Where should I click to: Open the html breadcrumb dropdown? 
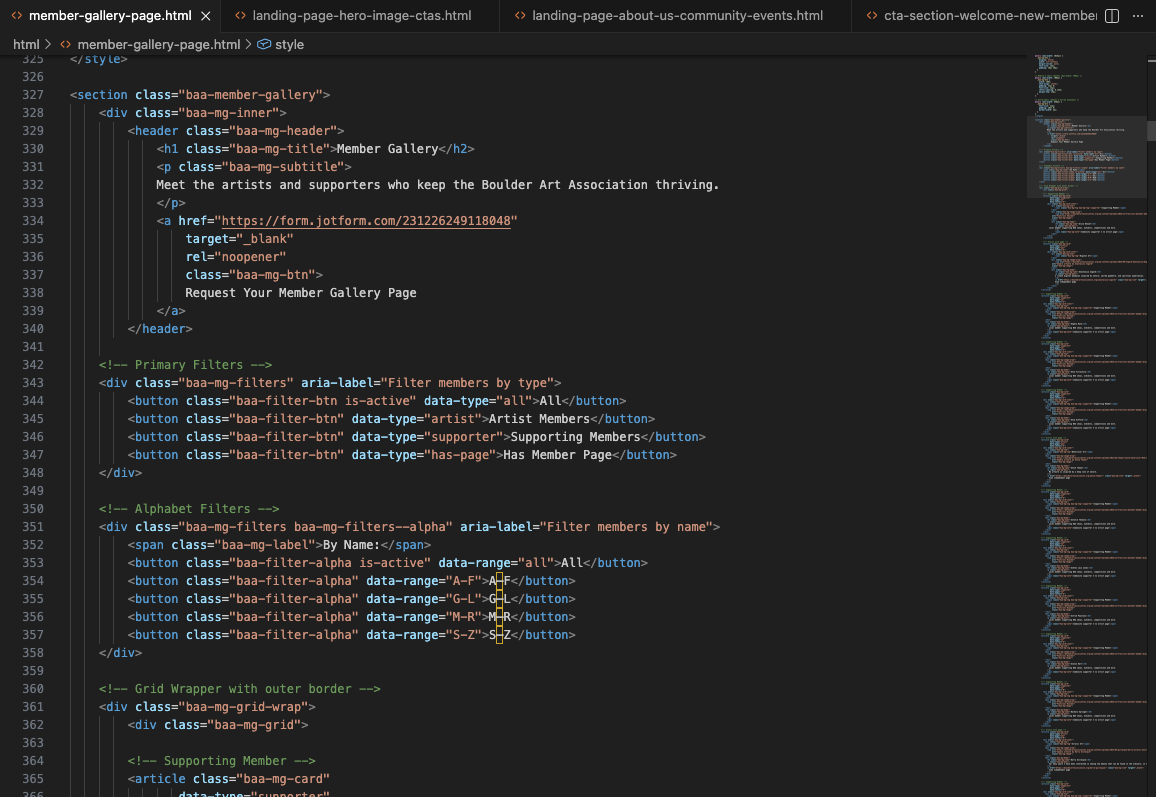point(27,44)
